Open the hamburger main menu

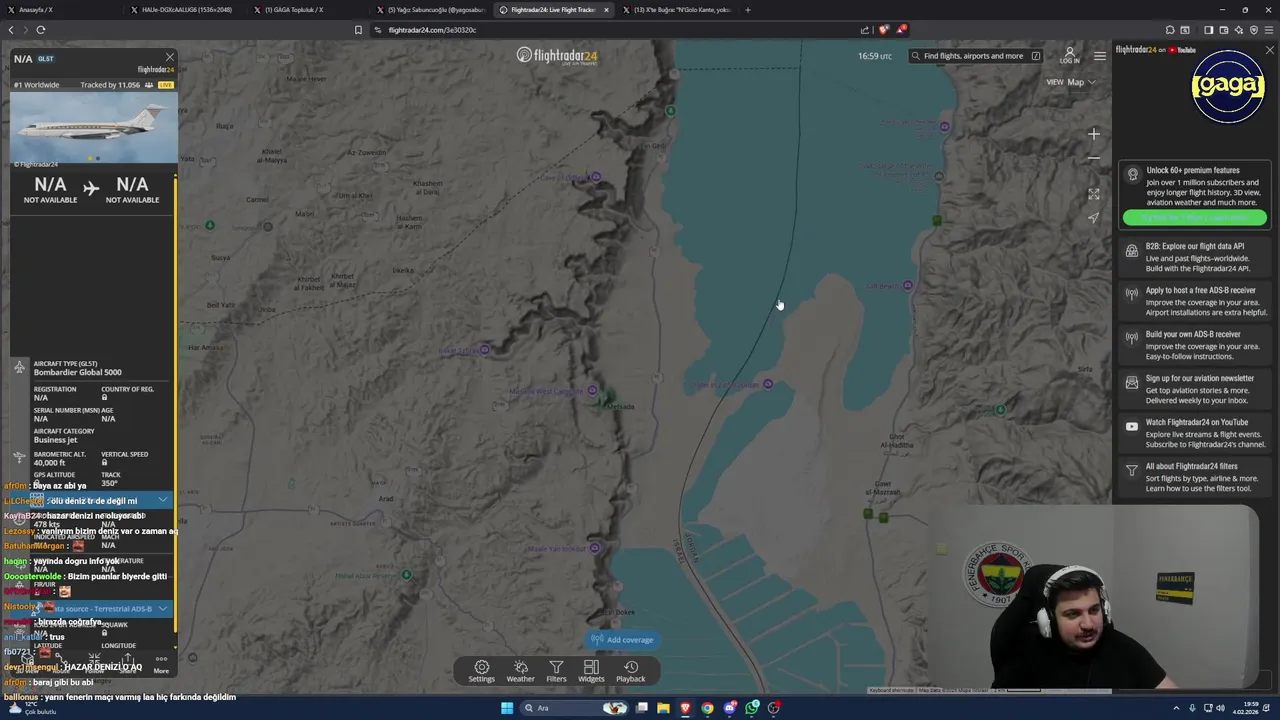click(1099, 56)
